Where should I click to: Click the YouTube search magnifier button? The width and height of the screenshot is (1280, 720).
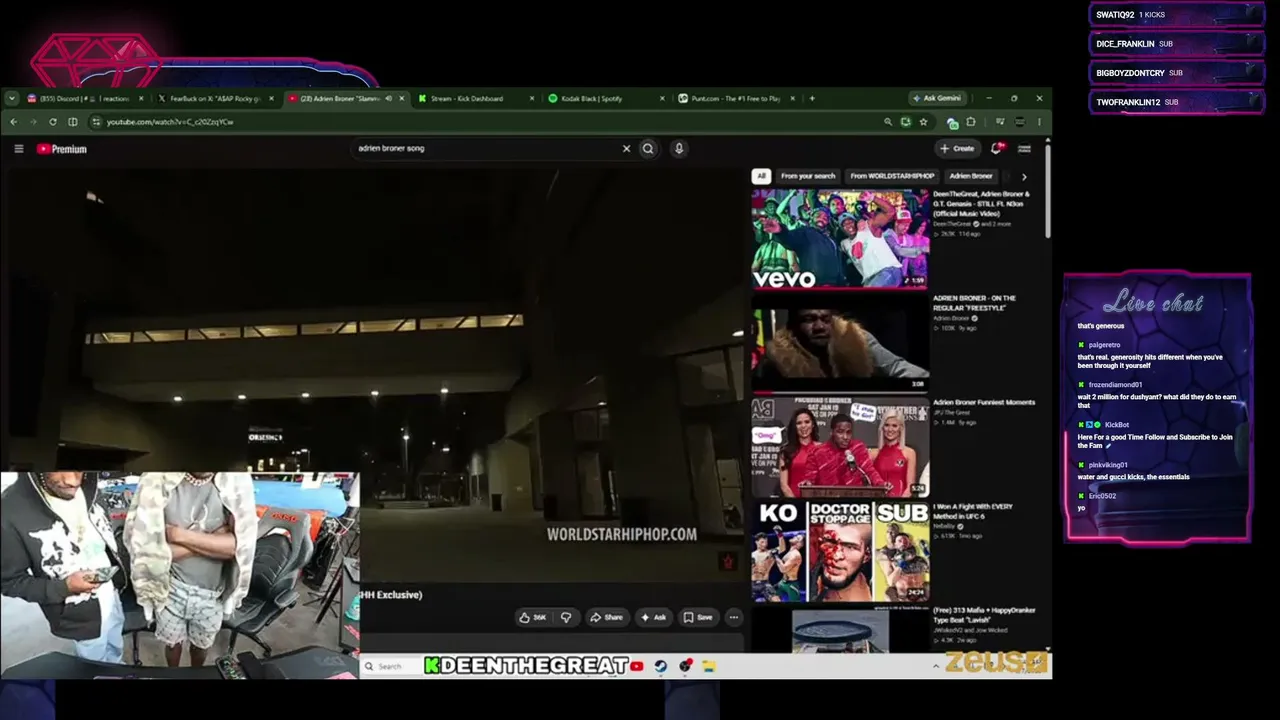pyautogui.click(x=648, y=148)
